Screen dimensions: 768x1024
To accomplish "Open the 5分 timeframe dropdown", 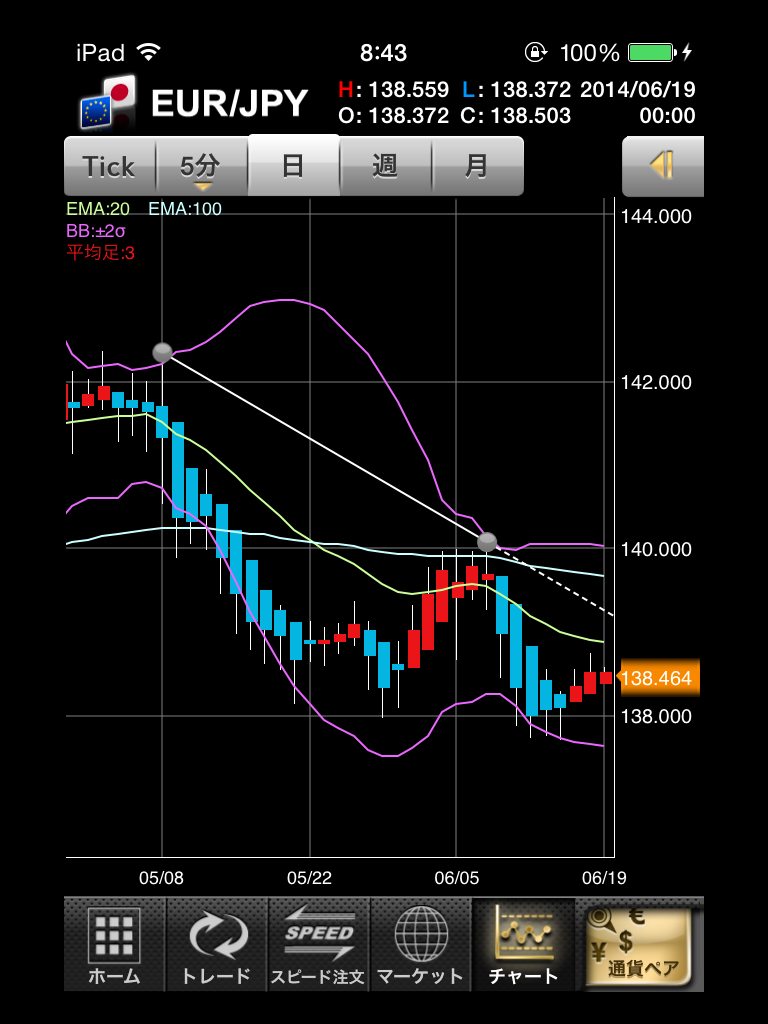I will coord(202,167).
